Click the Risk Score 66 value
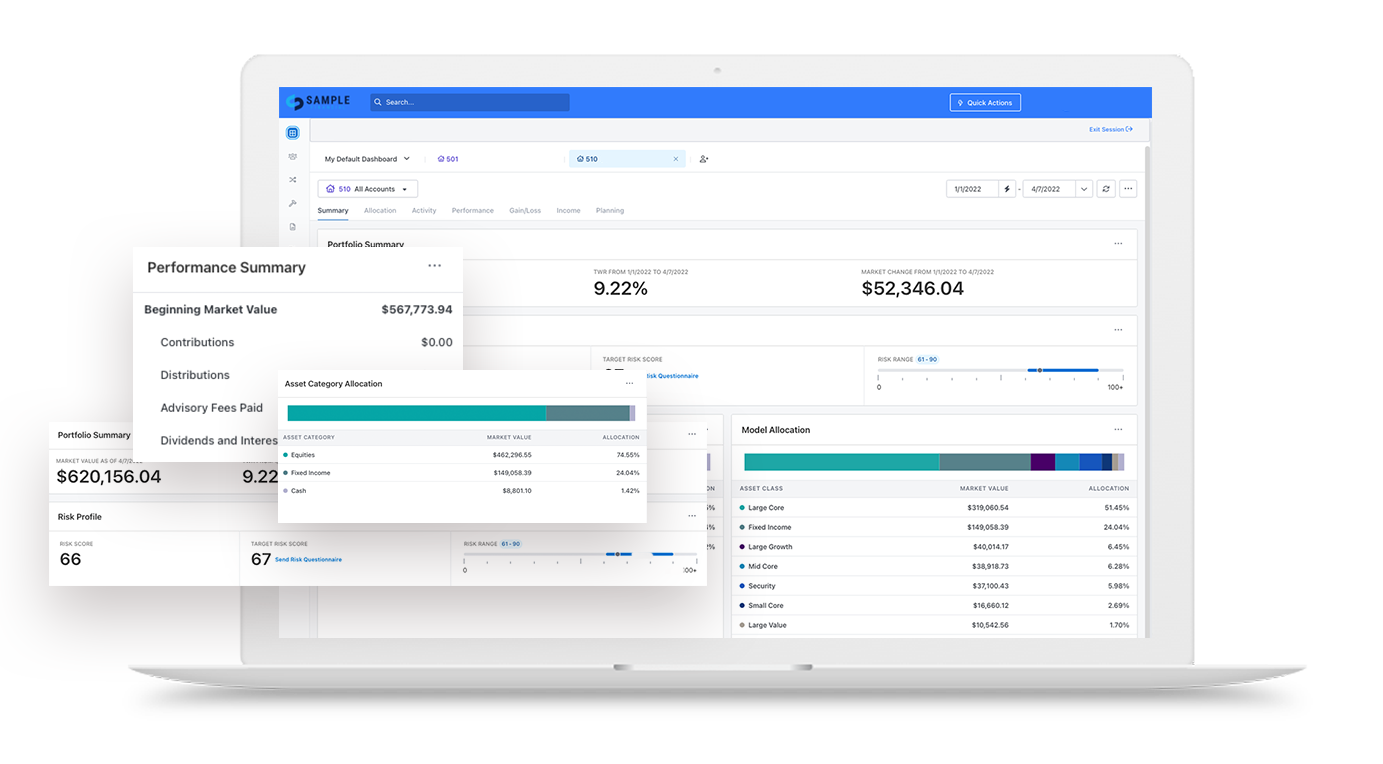Image resolution: width=1383 pixels, height=764 pixels. coord(70,560)
